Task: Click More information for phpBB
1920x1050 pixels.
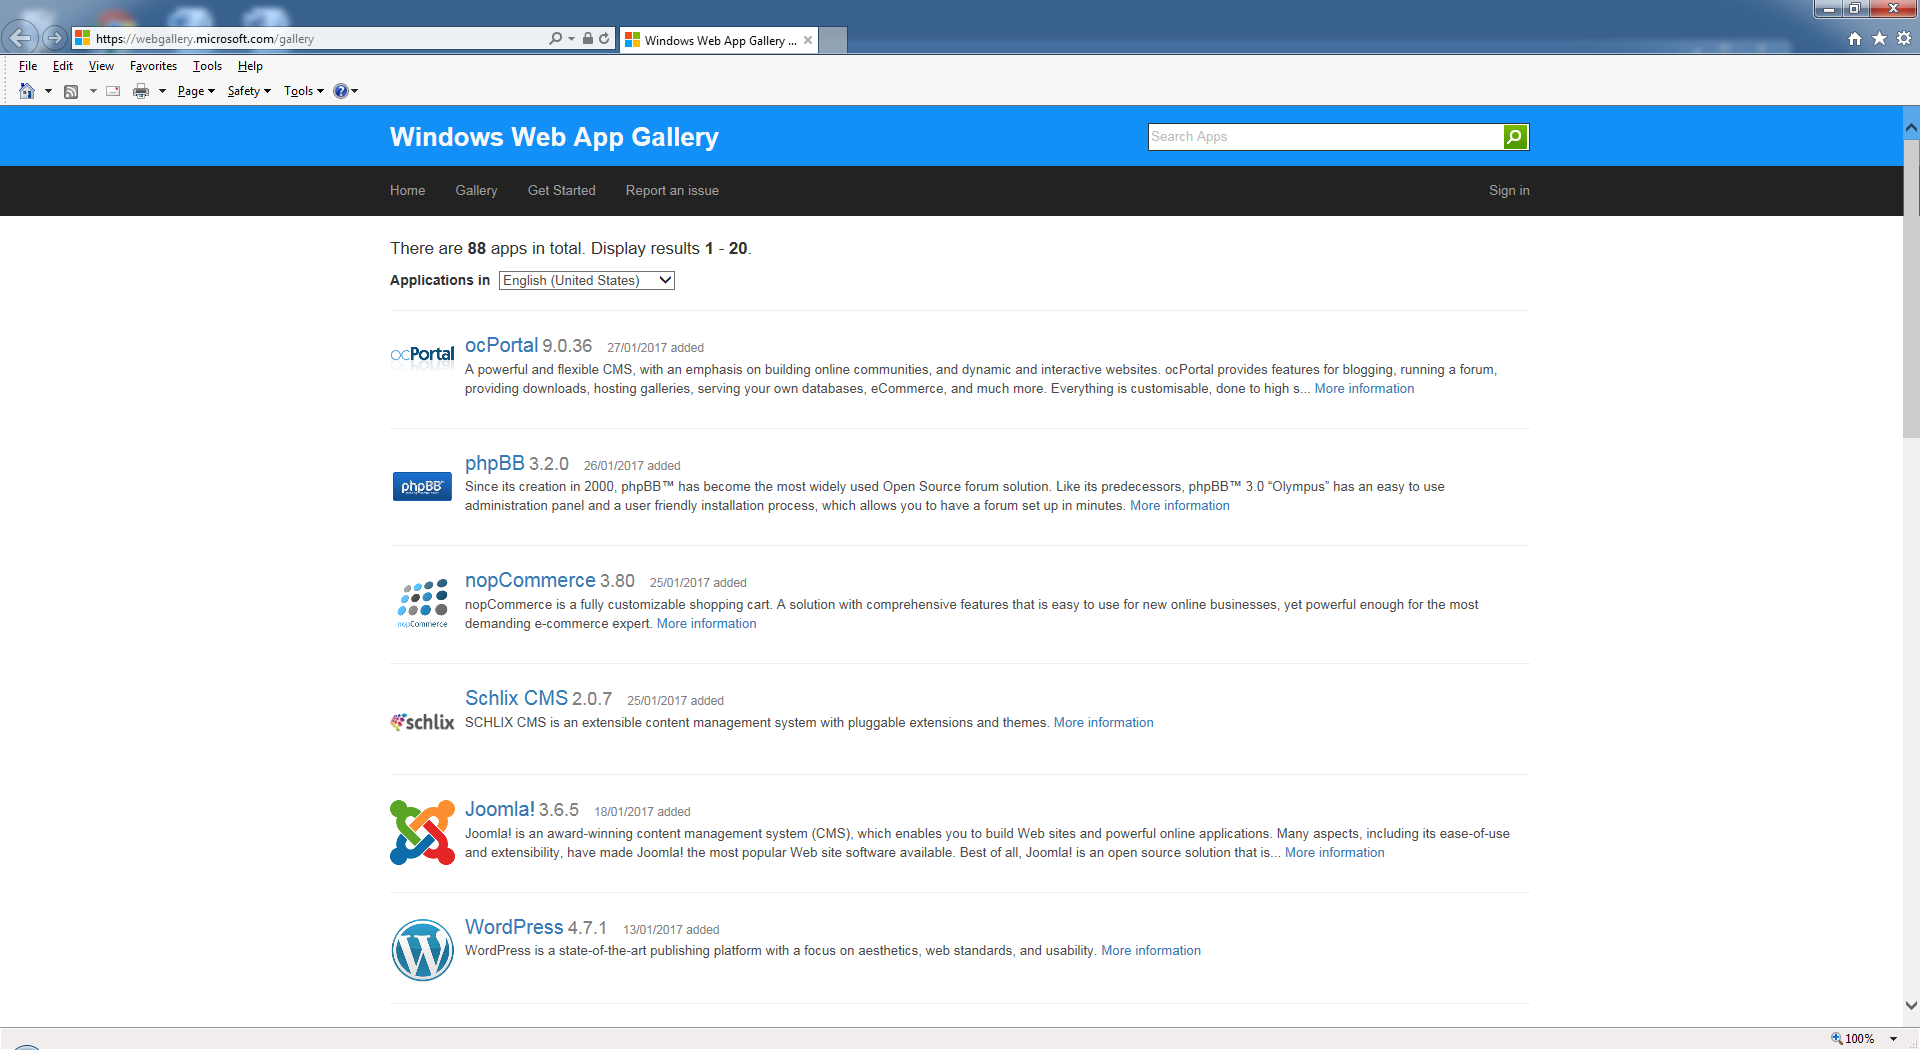Action: [1180, 506]
